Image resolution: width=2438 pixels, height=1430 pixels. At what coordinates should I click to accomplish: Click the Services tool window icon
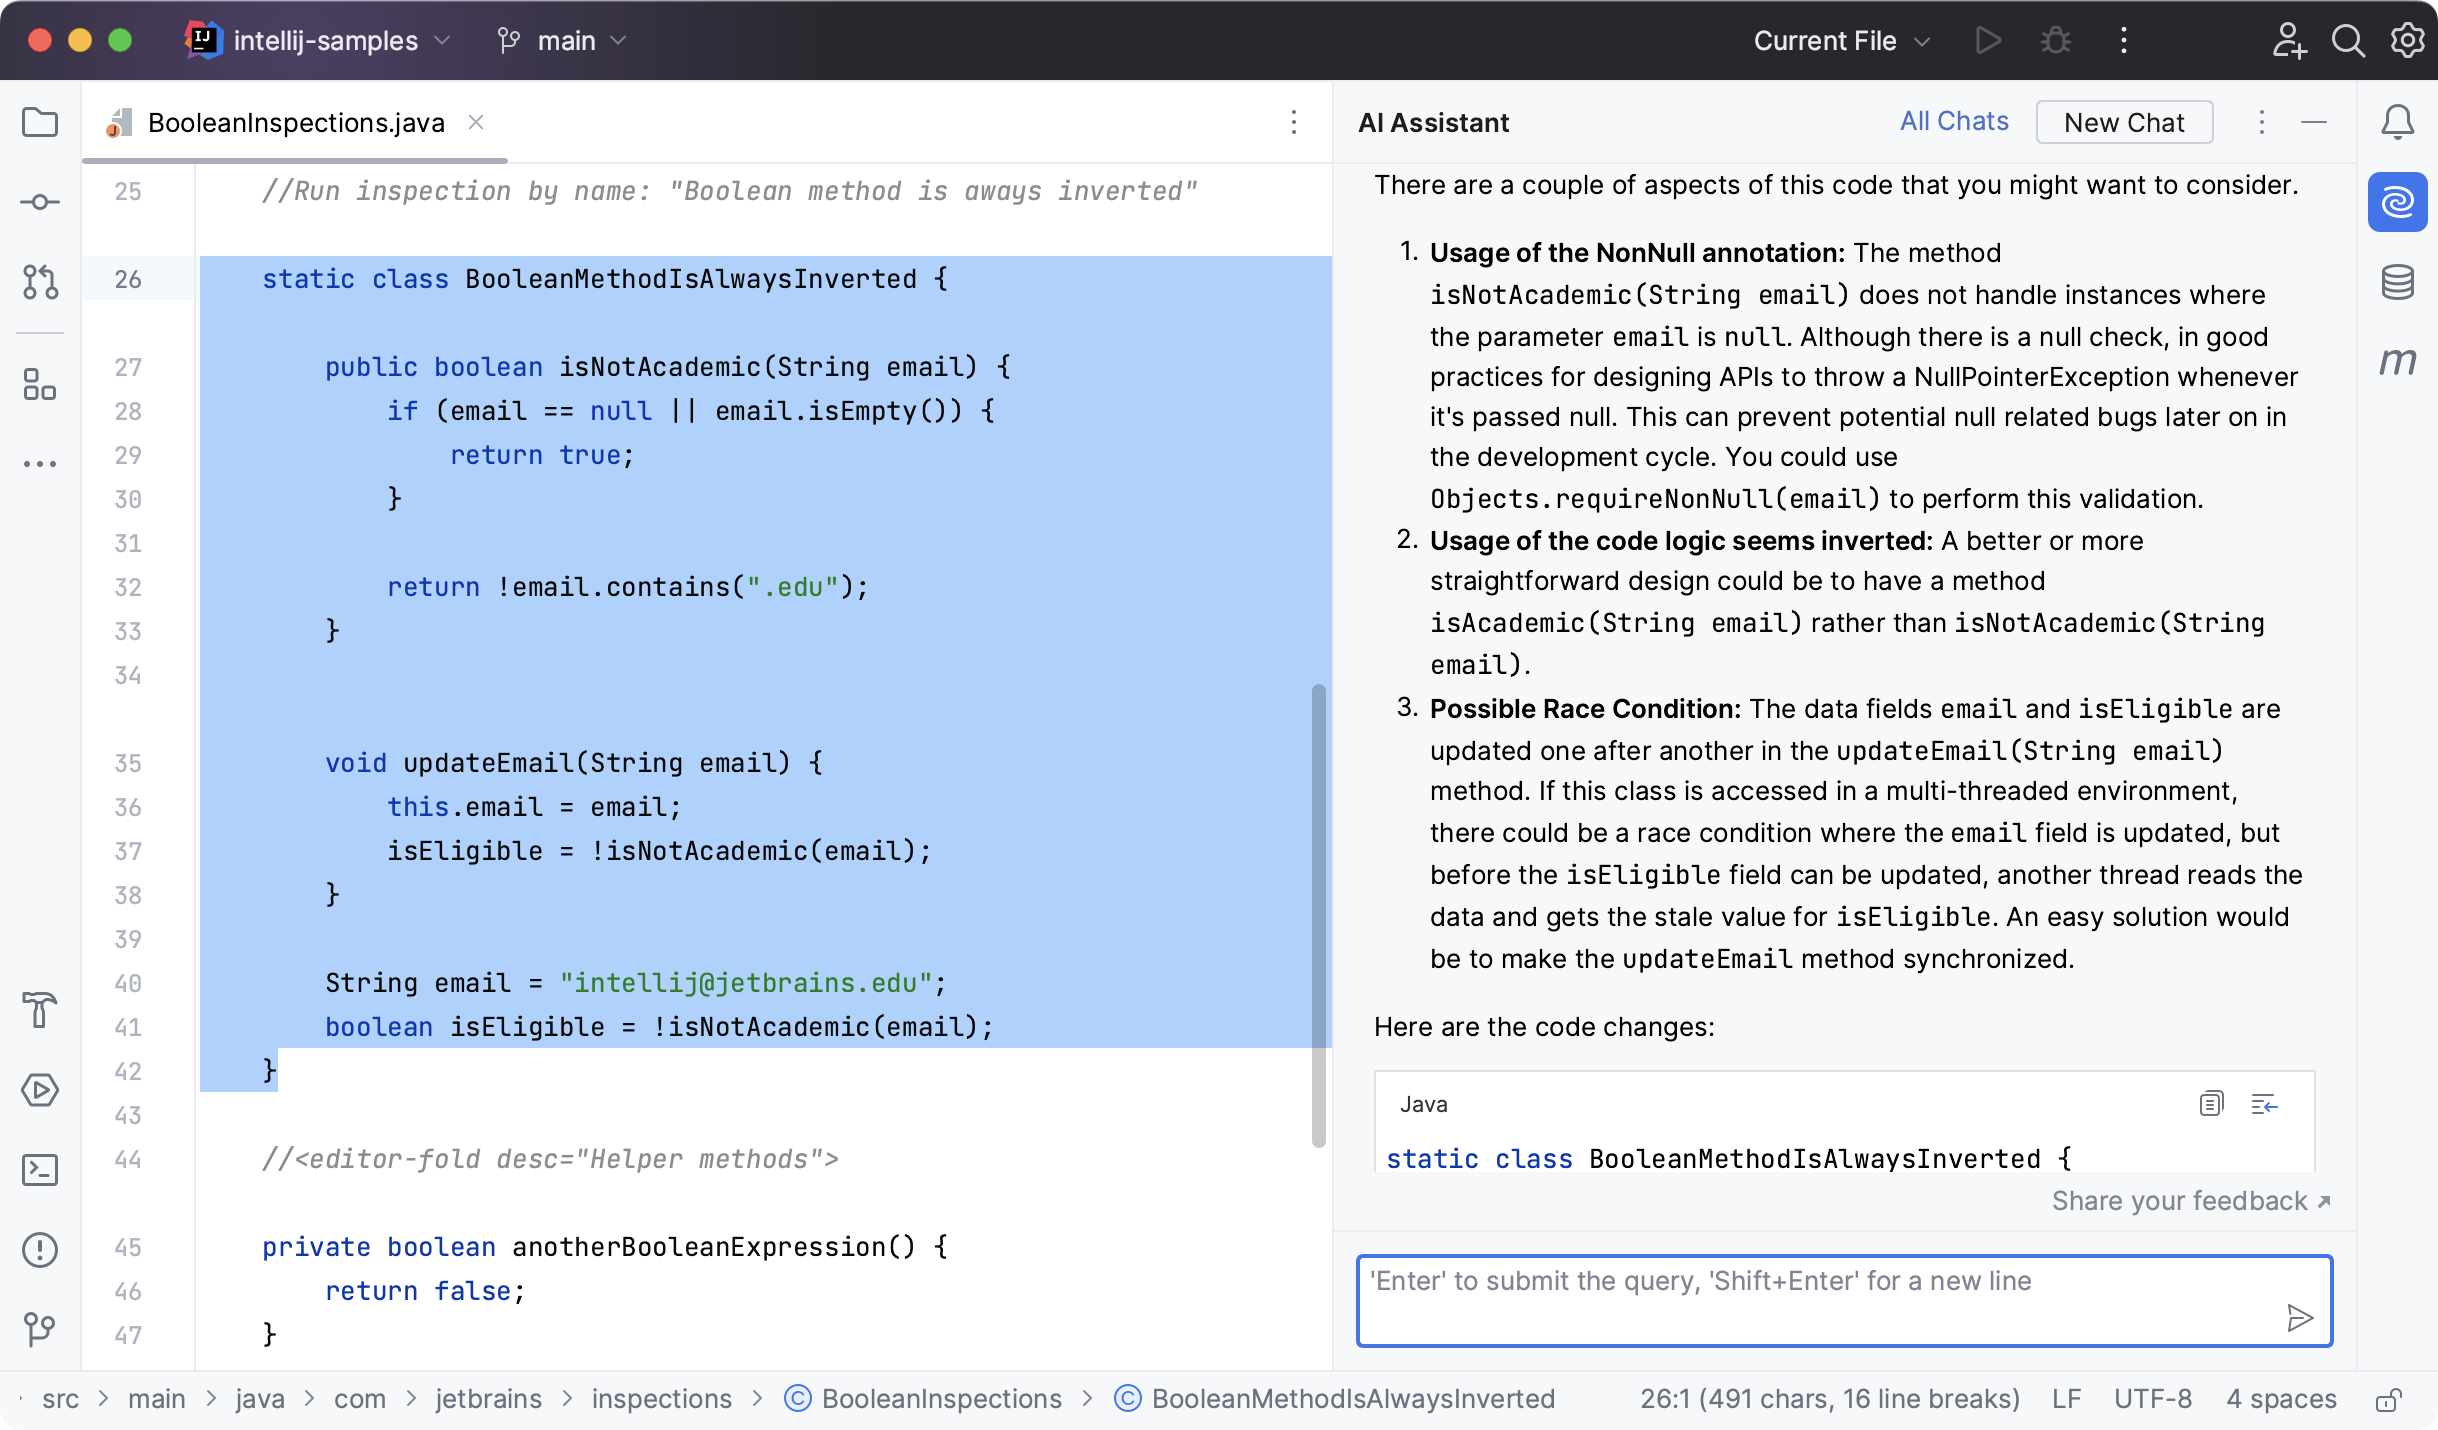[x=41, y=1091]
